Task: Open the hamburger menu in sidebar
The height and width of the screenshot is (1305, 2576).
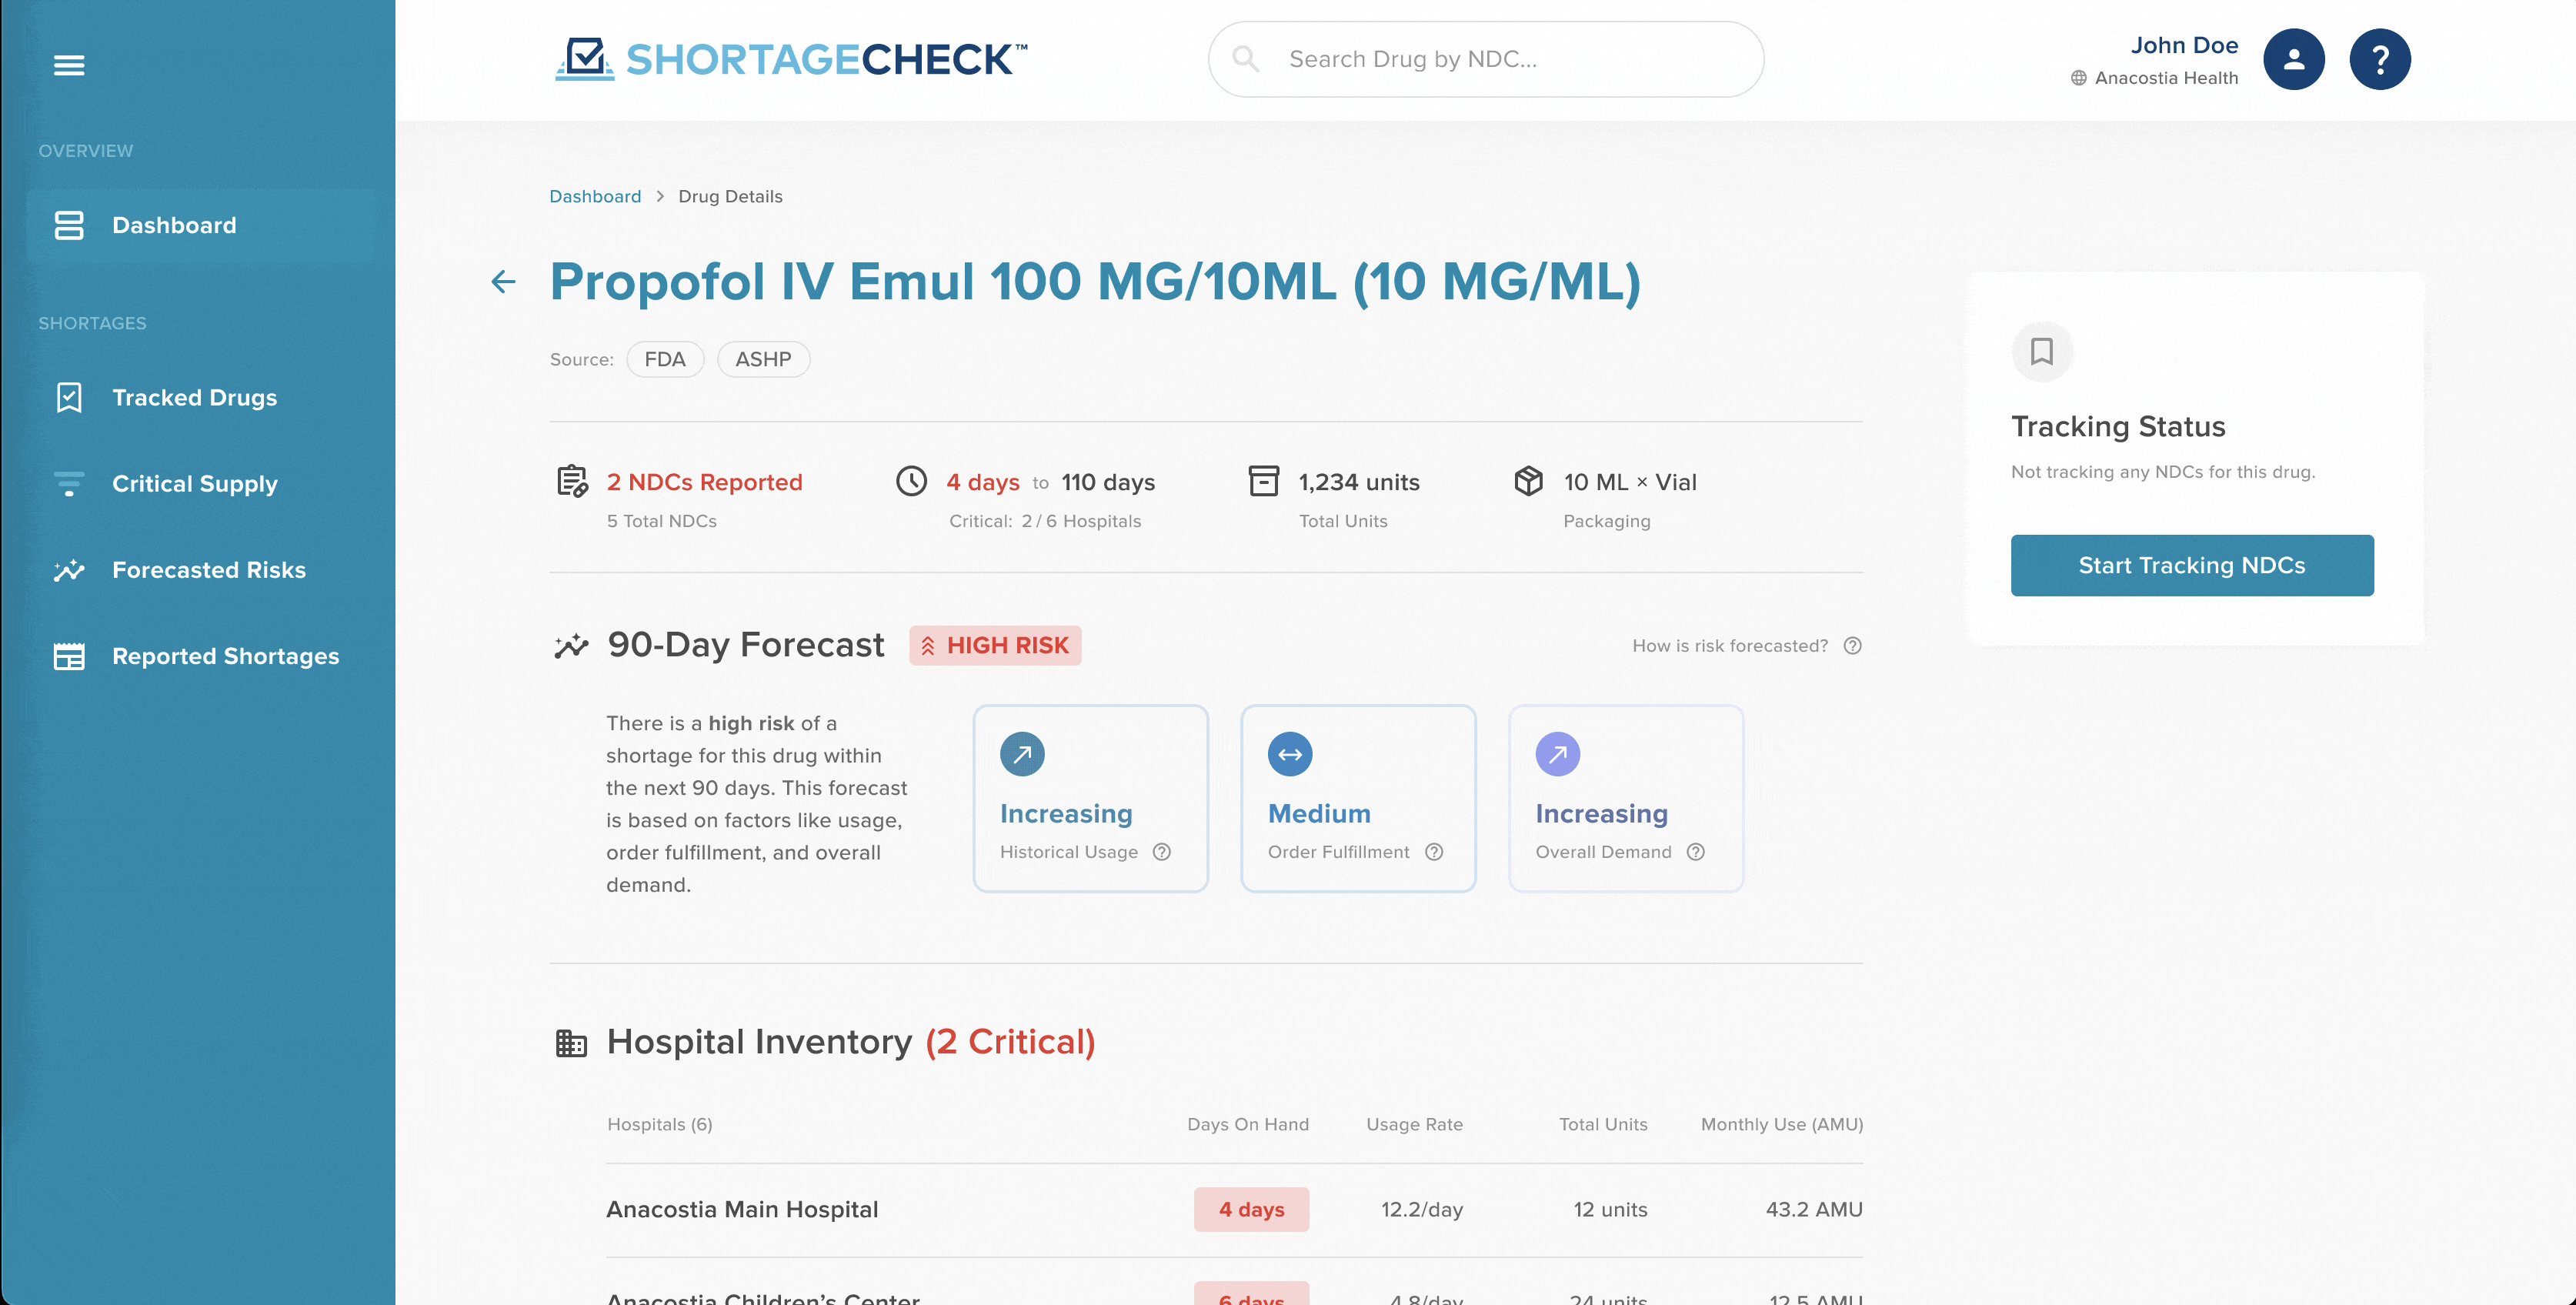Action: [69, 65]
